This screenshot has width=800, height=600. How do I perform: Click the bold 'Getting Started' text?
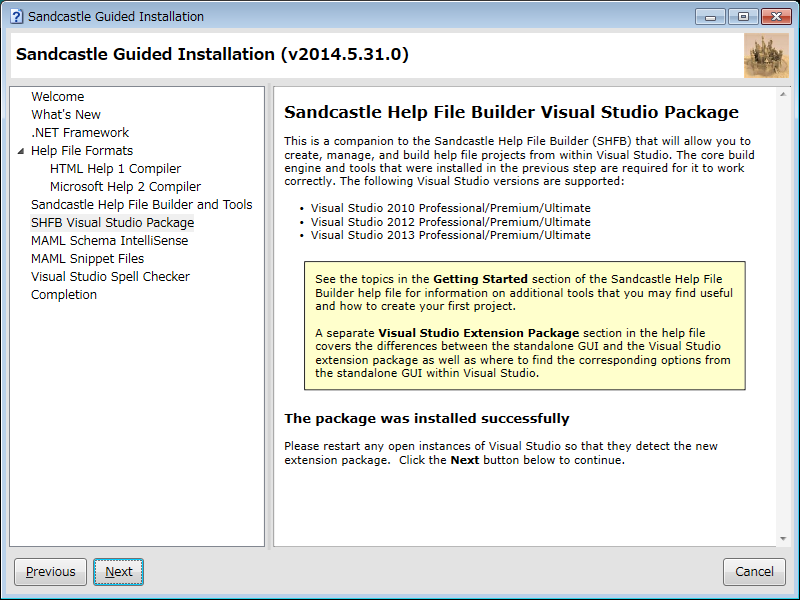(480, 279)
